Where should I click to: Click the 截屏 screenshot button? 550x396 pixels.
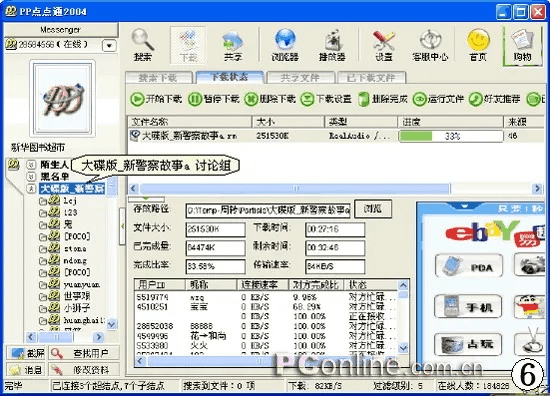pos(27,353)
